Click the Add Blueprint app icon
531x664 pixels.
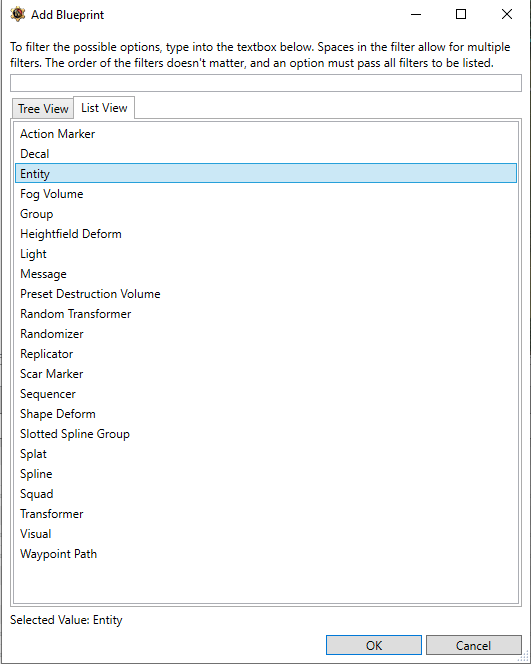click(18, 14)
